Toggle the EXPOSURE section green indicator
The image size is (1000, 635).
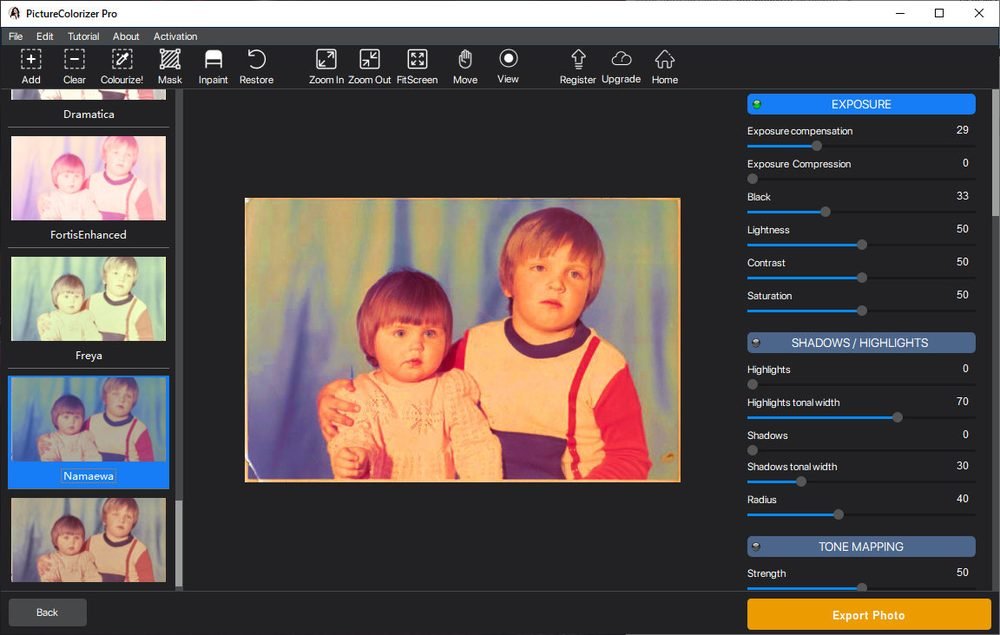[x=757, y=104]
